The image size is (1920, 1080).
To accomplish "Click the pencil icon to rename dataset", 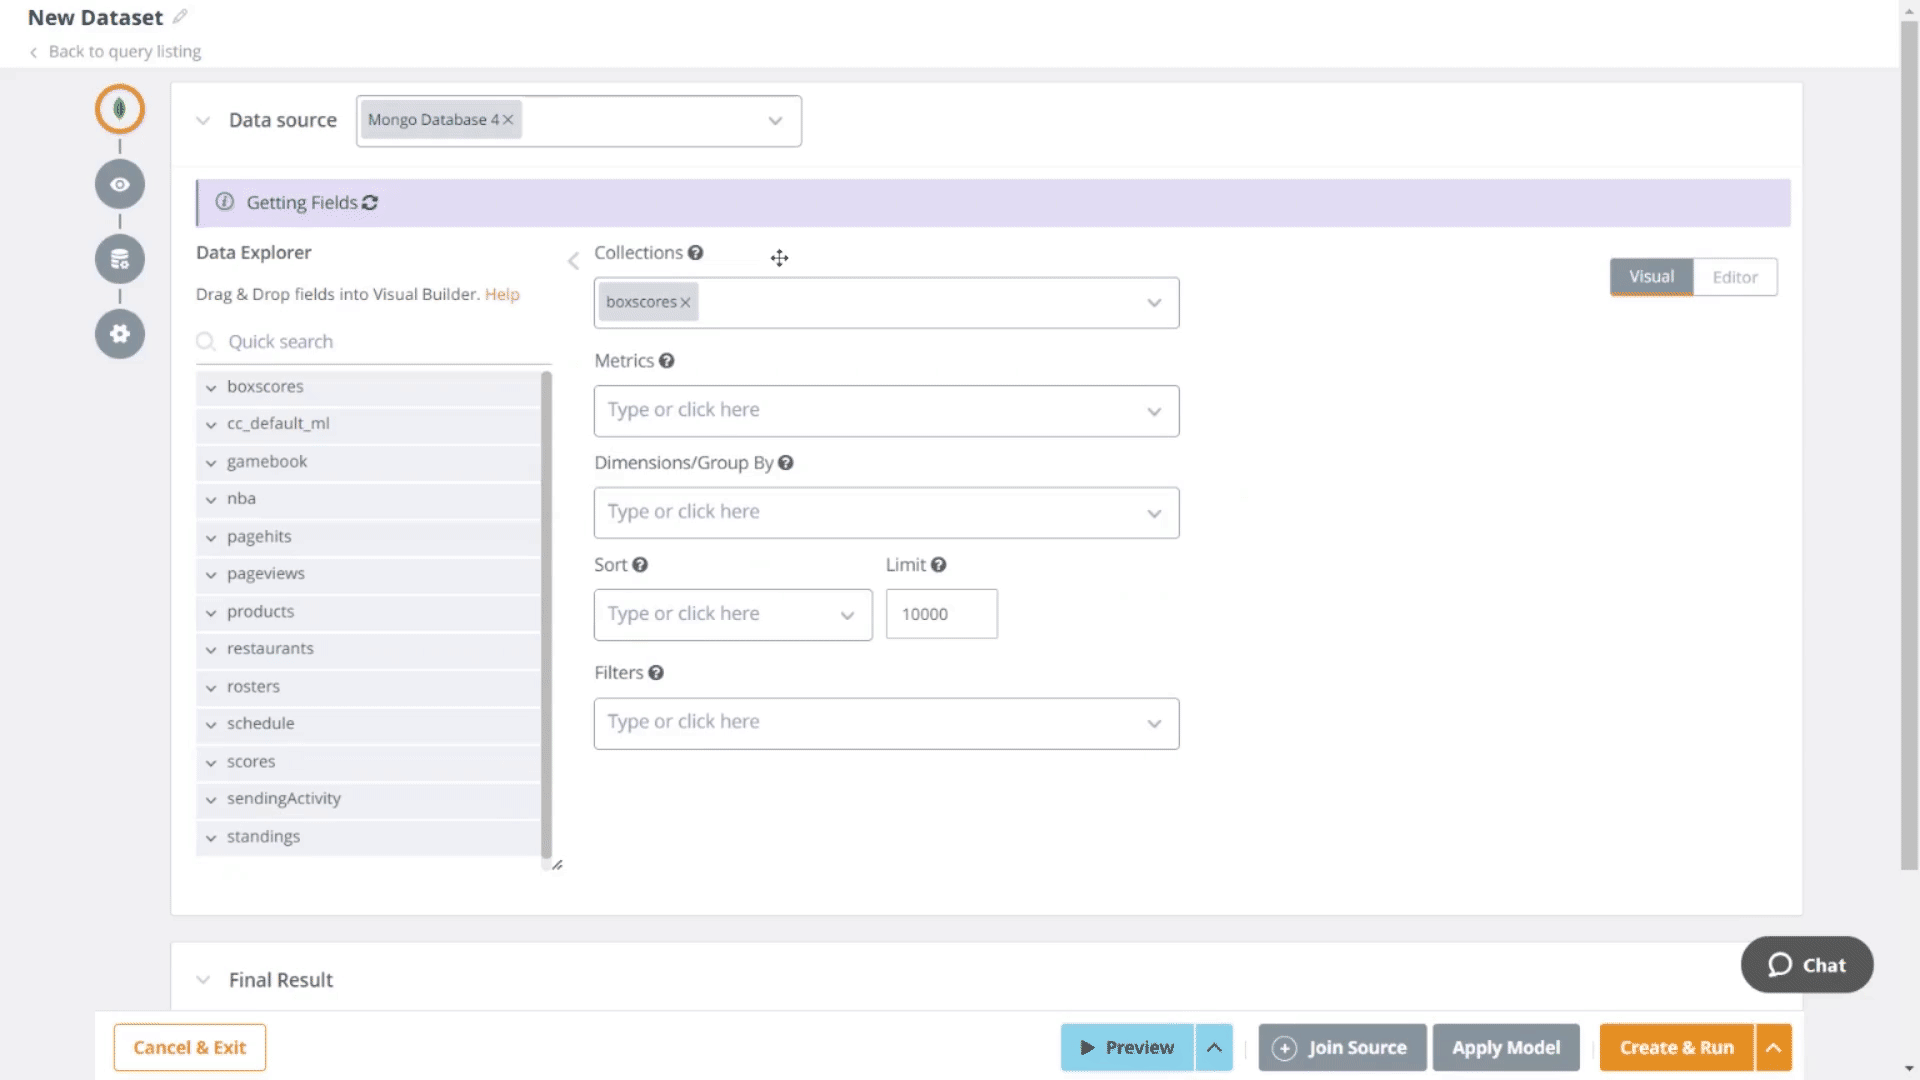I will 180,17.
